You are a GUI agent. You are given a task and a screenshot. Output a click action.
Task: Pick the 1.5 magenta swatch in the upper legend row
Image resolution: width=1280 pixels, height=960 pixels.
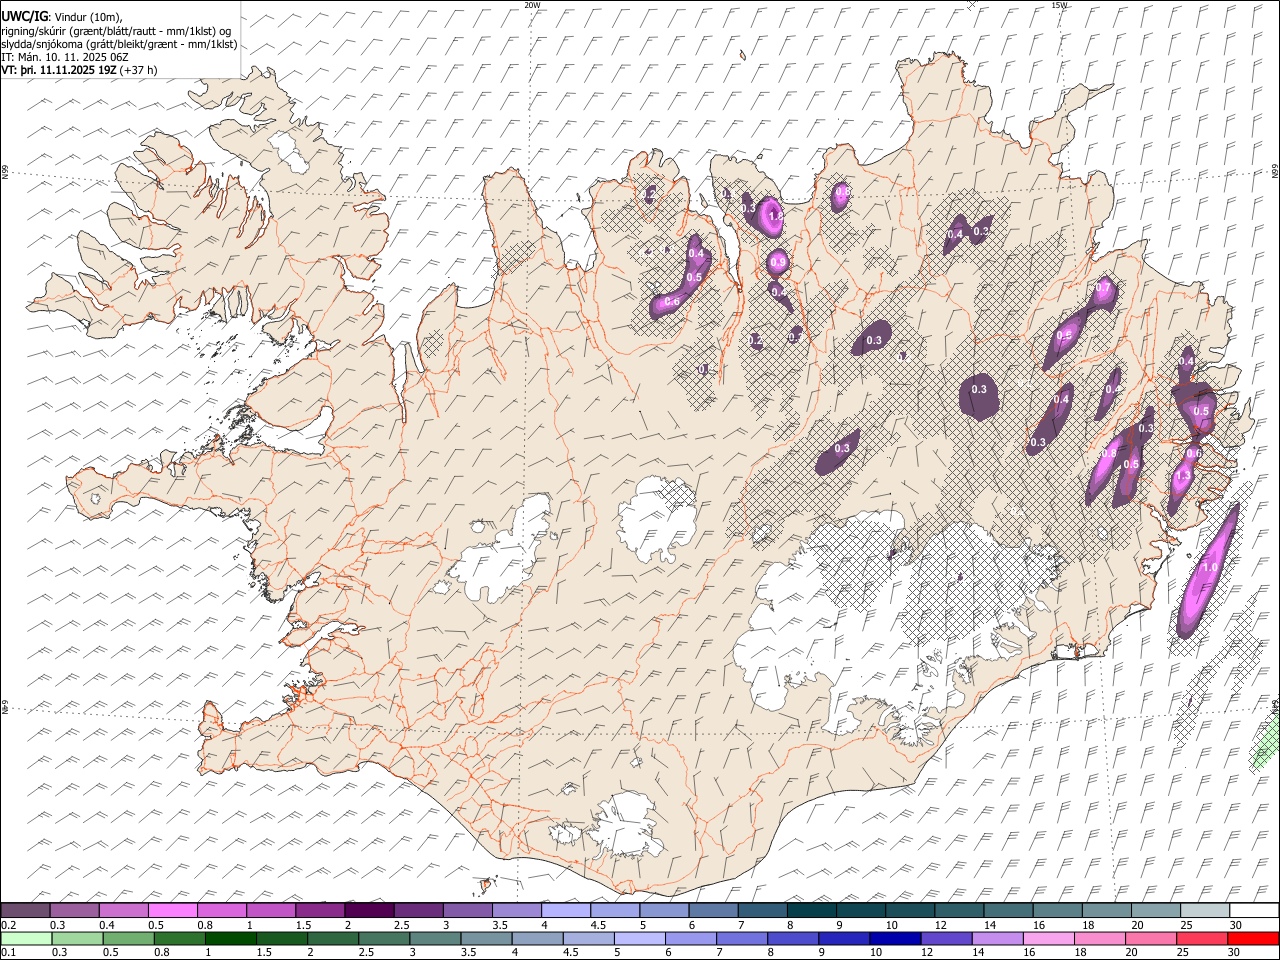[320, 911]
